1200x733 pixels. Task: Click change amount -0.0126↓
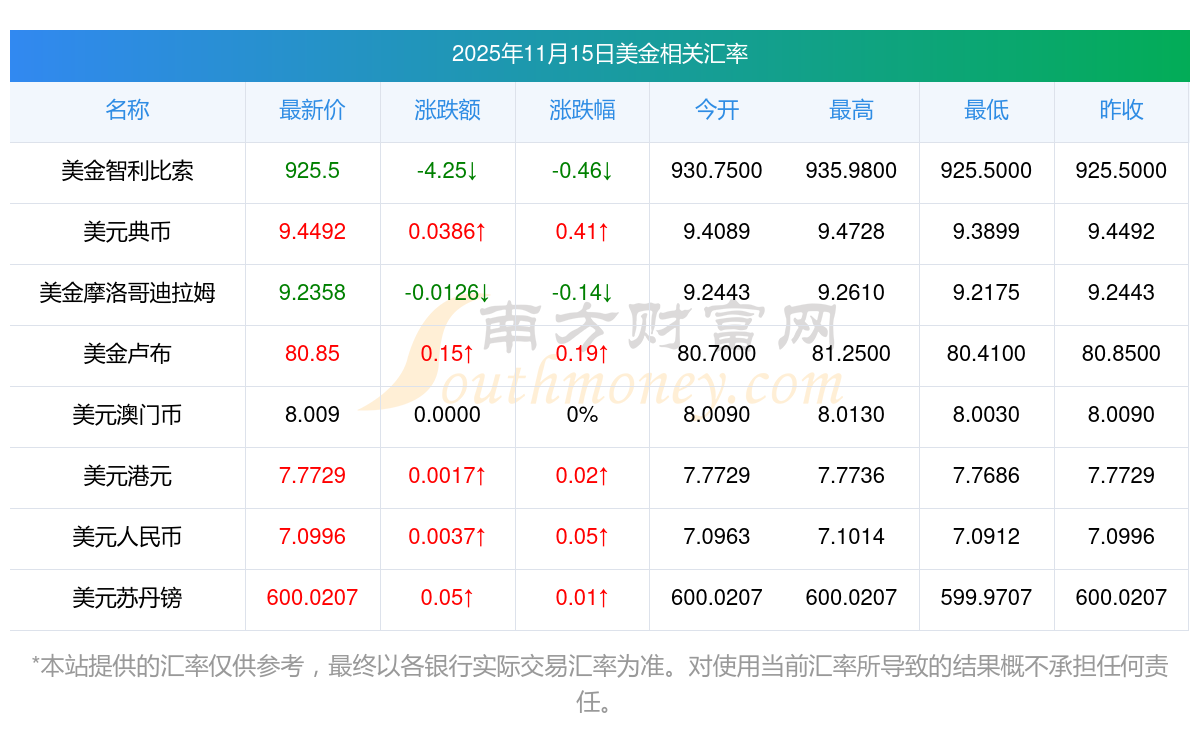coord(447,293)
